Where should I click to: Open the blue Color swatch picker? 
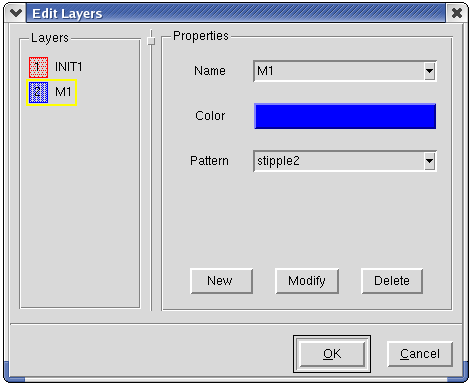(x=345, y=116)
